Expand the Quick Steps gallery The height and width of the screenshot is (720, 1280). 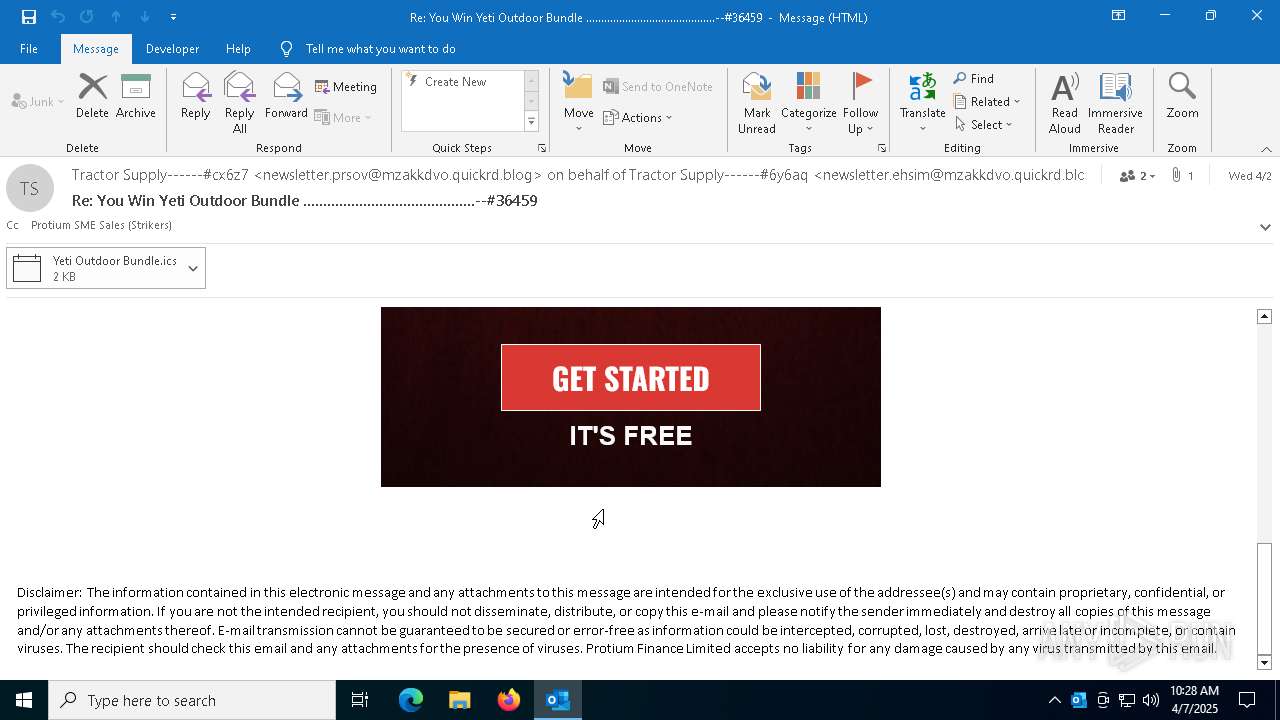click(x=531, y=122)
